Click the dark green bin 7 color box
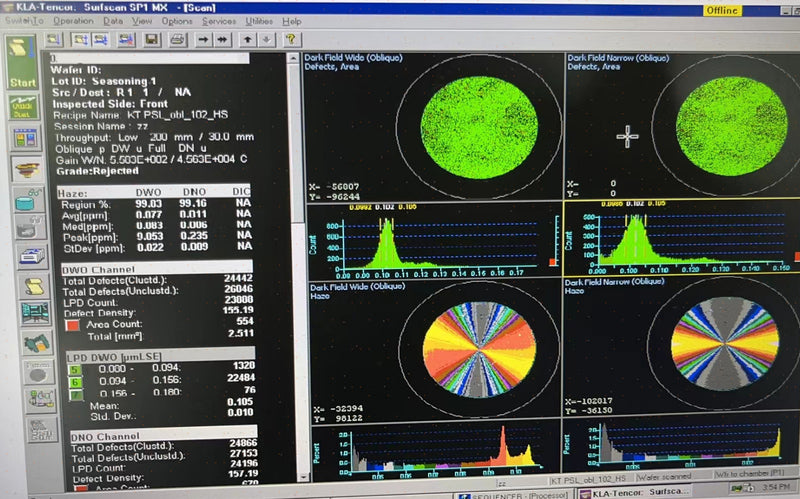The height and width of the screenshot is (499, 800). [76, 394]
